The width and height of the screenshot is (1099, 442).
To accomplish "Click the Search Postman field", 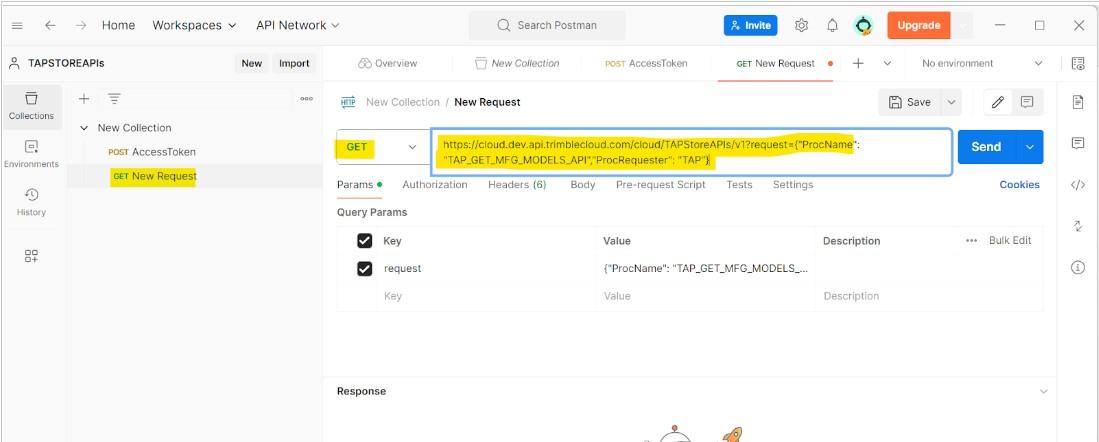I will click(547, 25).
